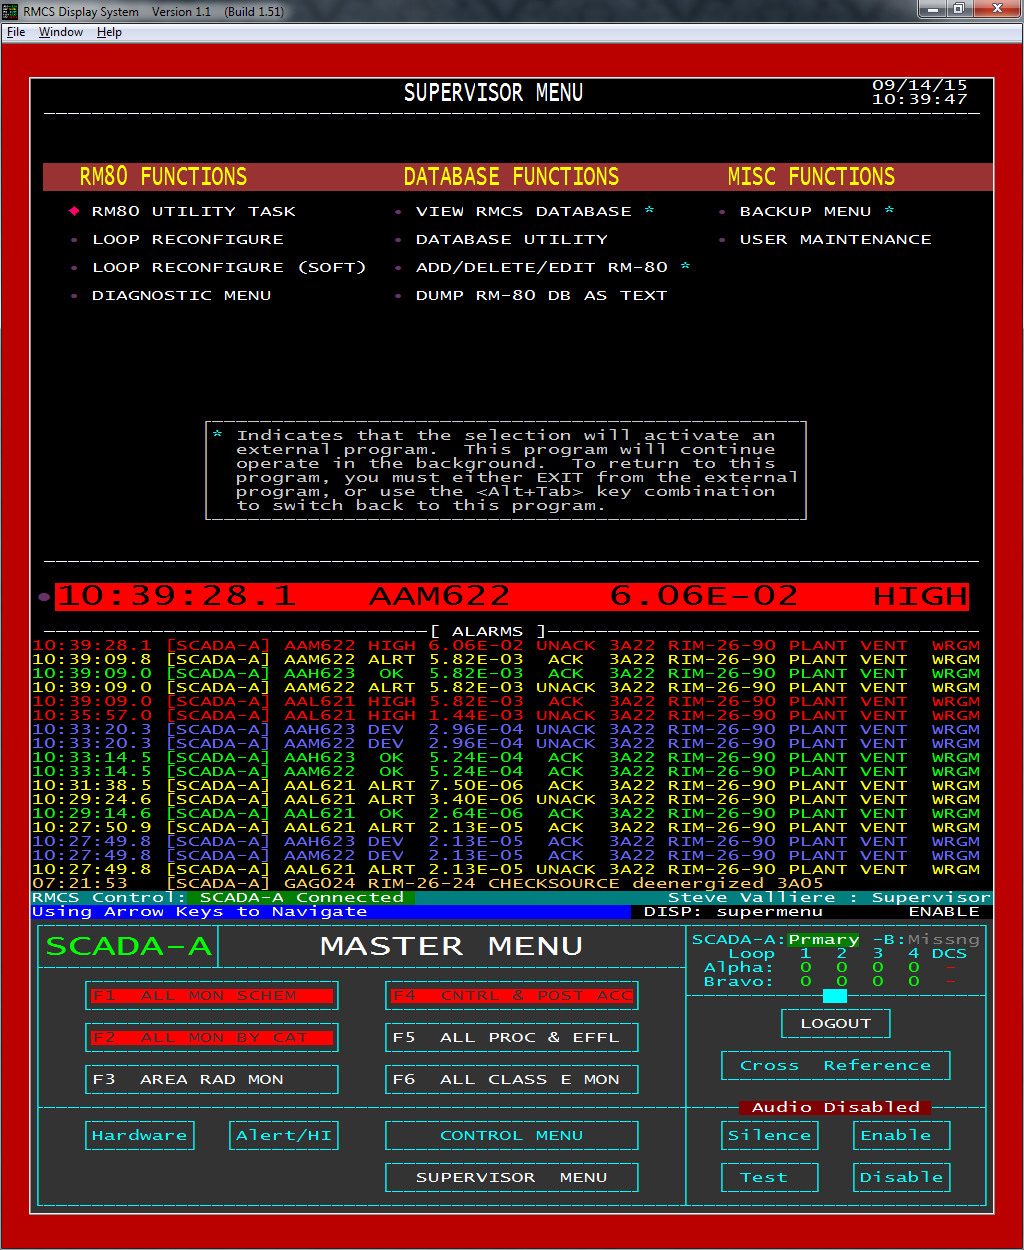Click the red diamond beside RM80 UTILITY TASK
The width and height of the screenshot is (1024, 1250).
(74, 211)
